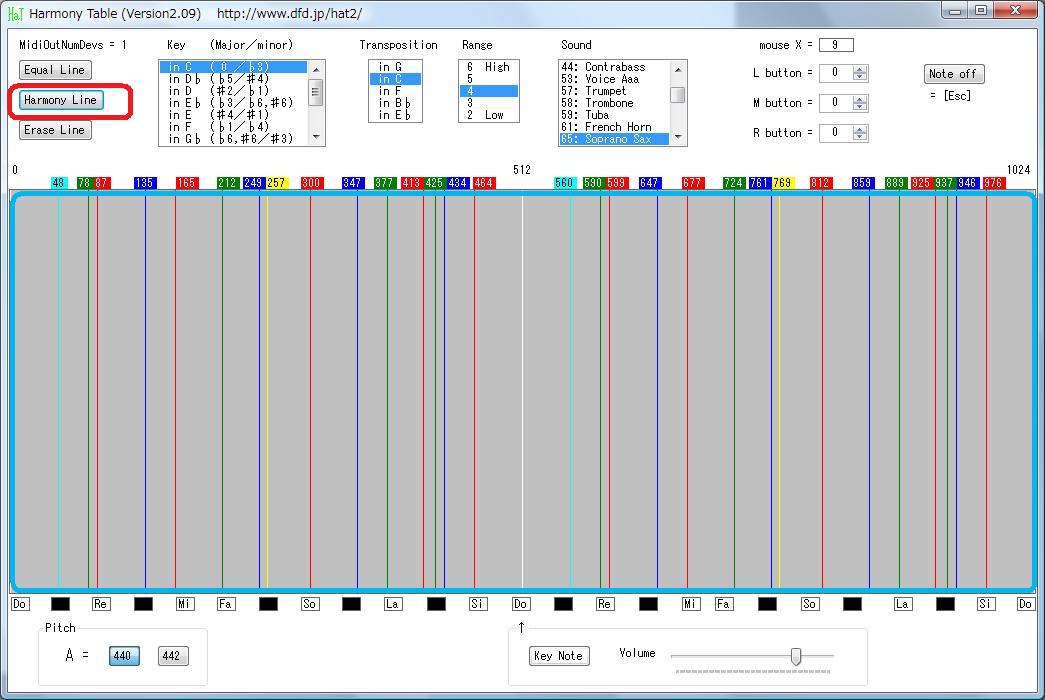Click up arrow of Sound list scrollbar
Viewport: 1045px width, 700px height.
[x=678, y=69]
